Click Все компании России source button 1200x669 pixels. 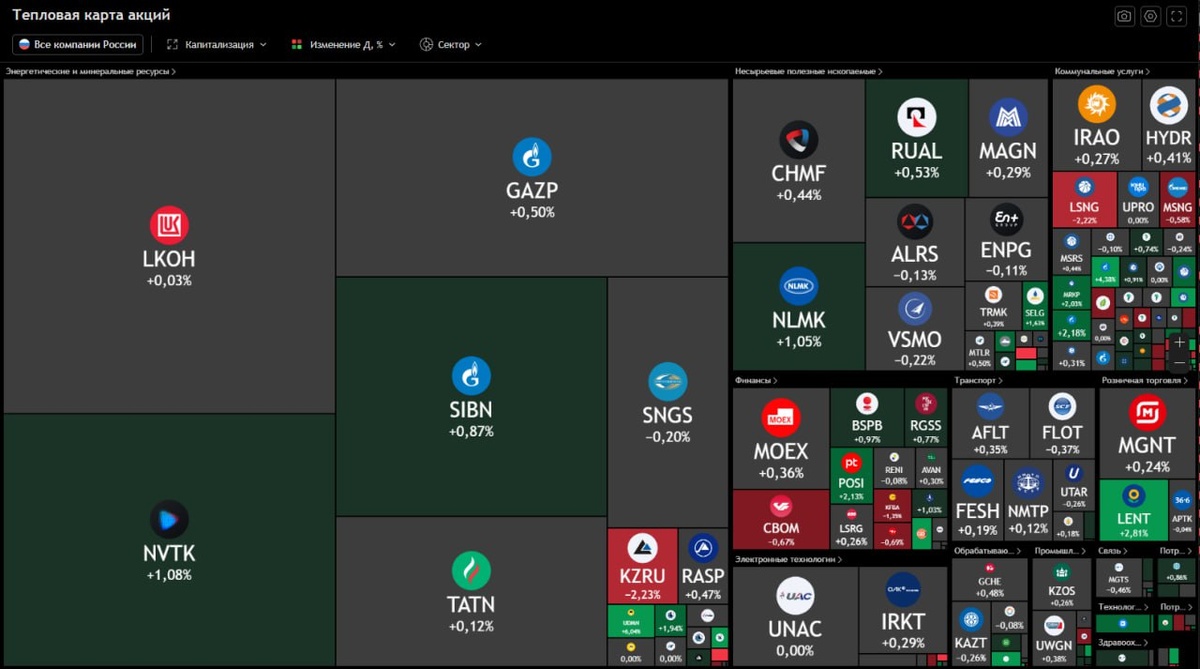[x=78, y=44]
